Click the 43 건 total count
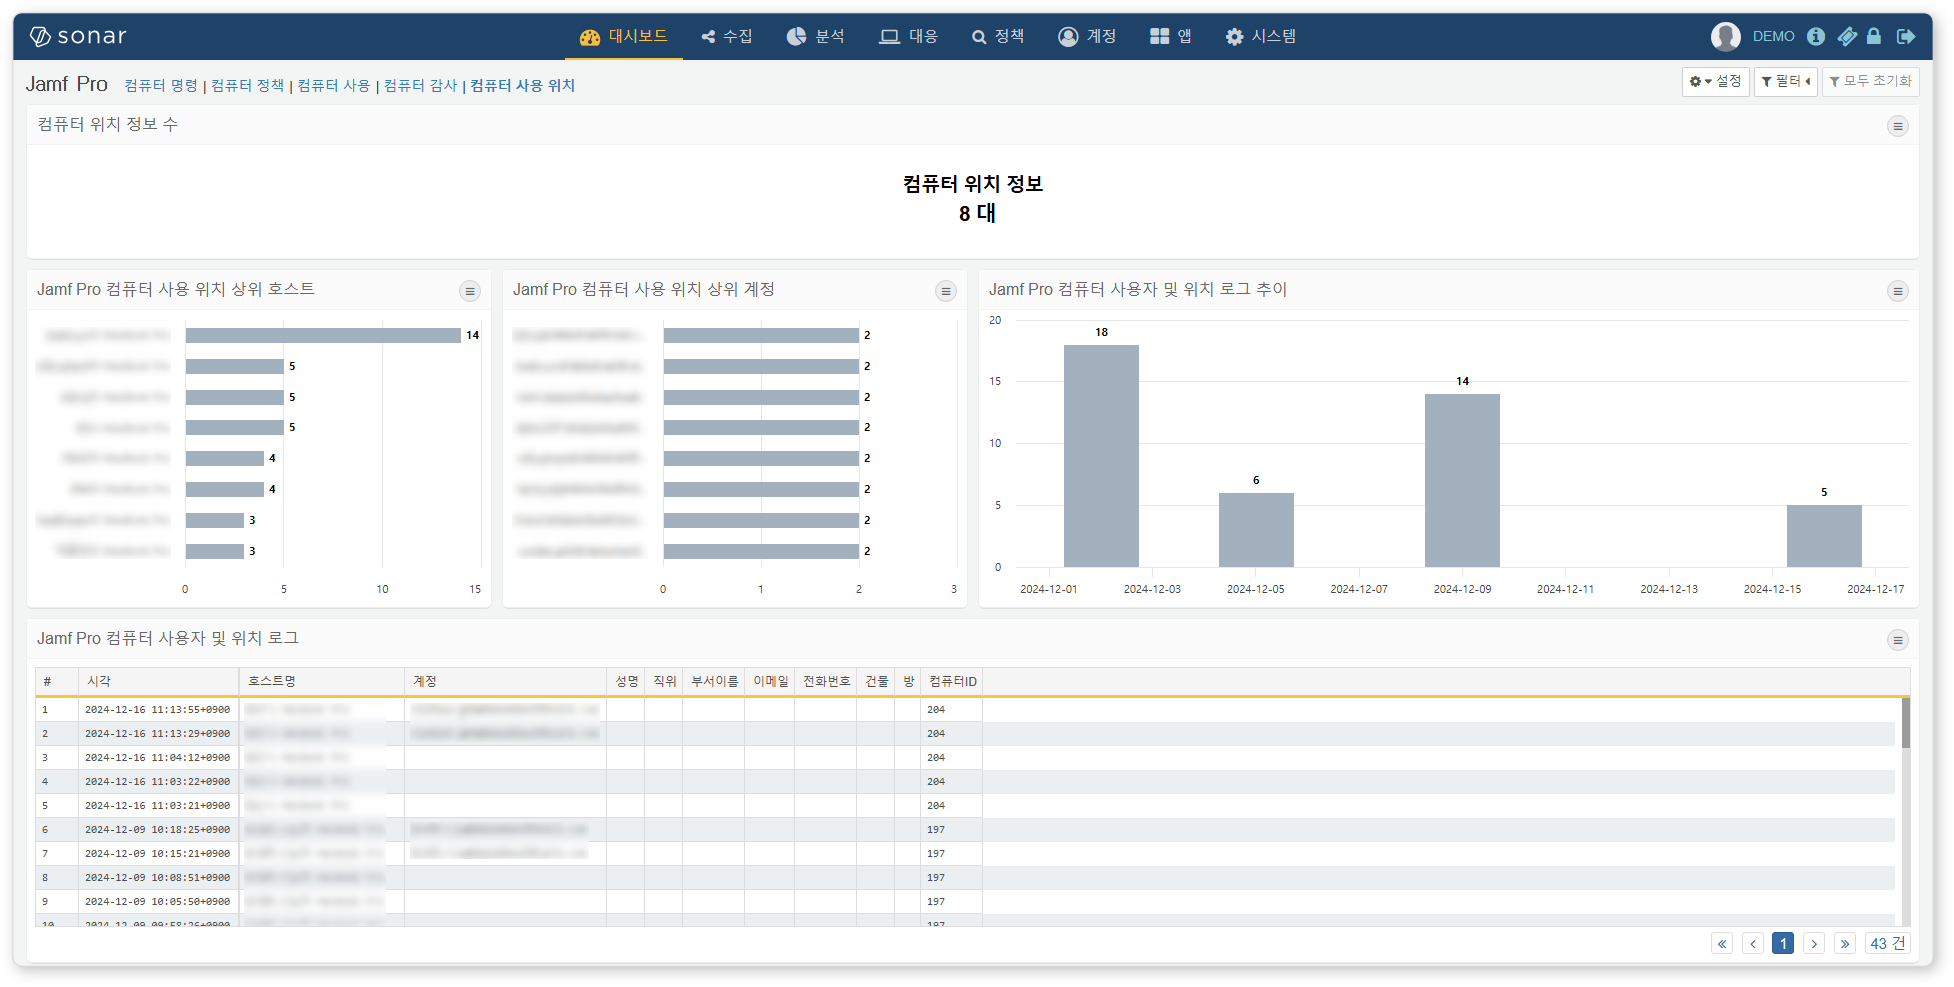 click(1888, 944)
